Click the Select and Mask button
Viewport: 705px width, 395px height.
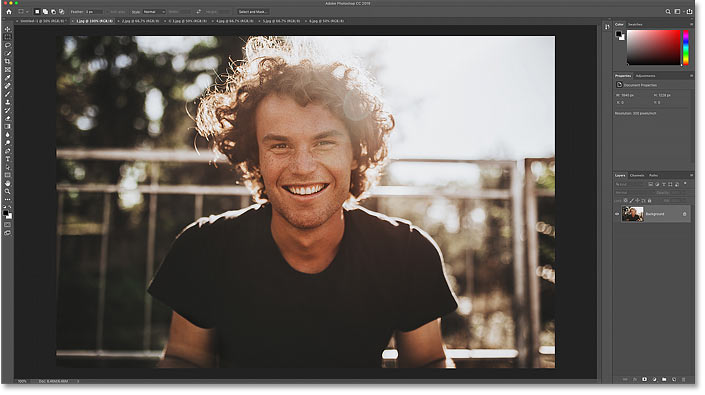point(253,12)
